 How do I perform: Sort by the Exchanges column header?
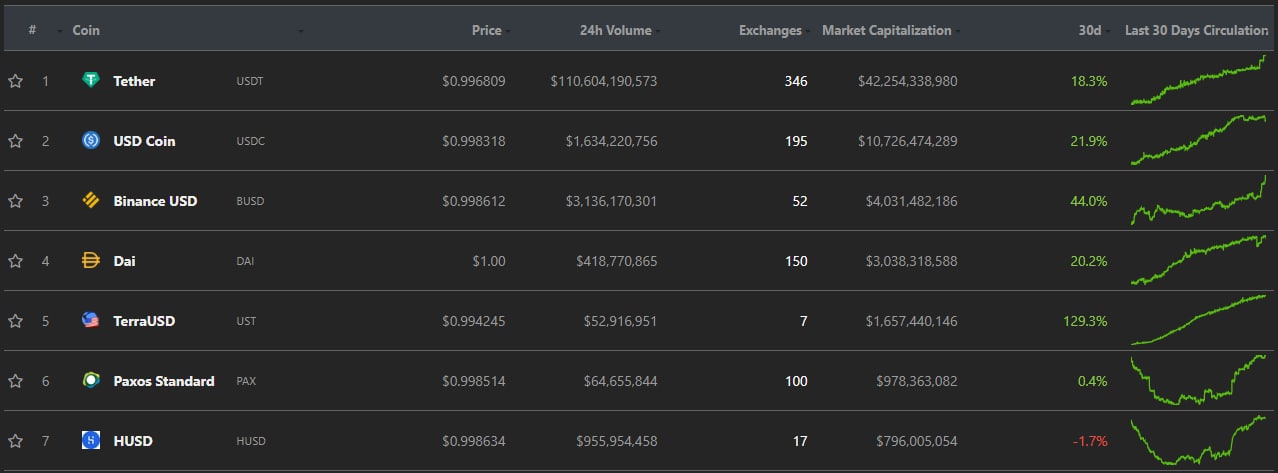[770, 30]
